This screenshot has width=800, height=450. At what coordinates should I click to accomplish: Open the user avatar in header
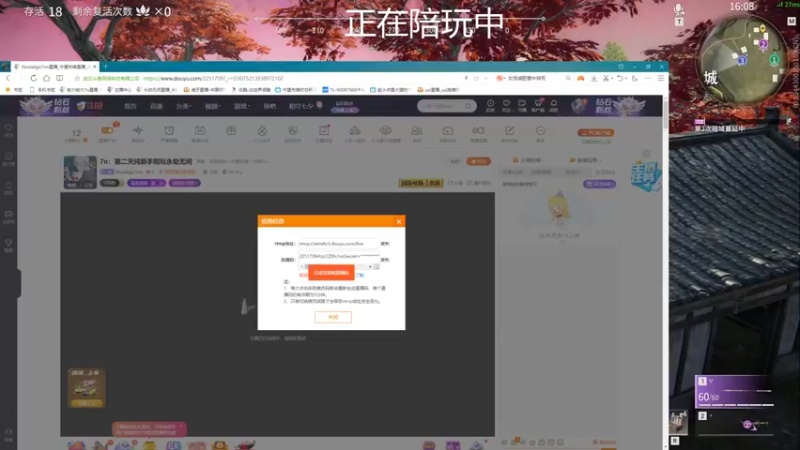pyautogui.click(x=579, y=106)
